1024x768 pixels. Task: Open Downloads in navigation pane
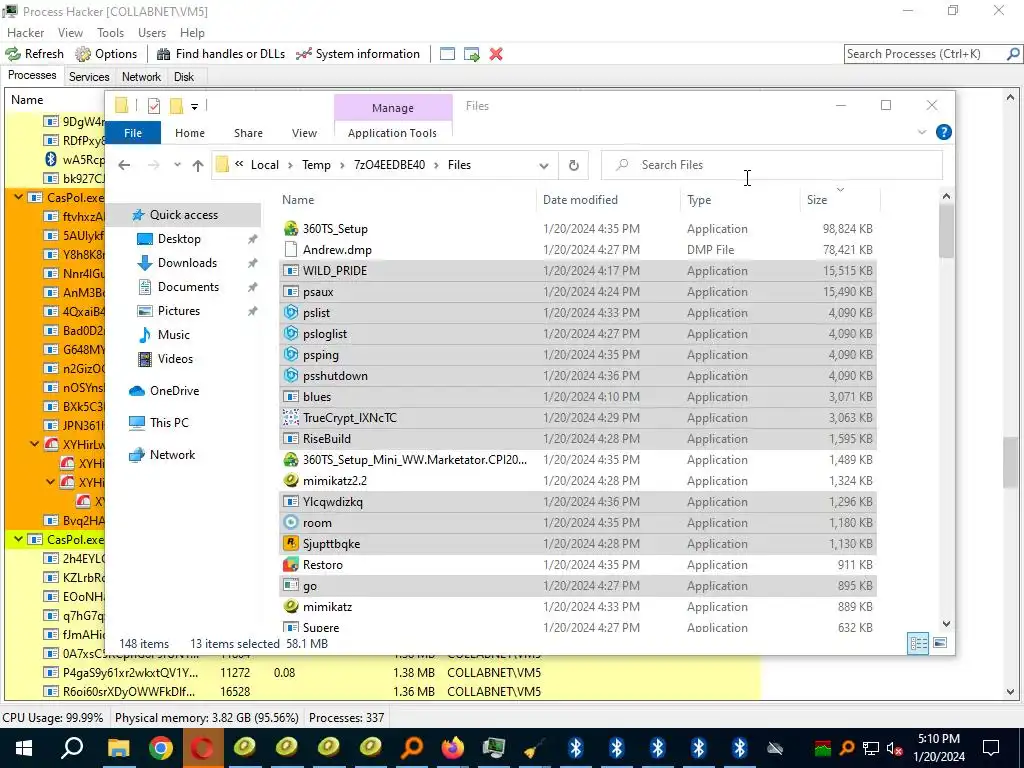187,263
